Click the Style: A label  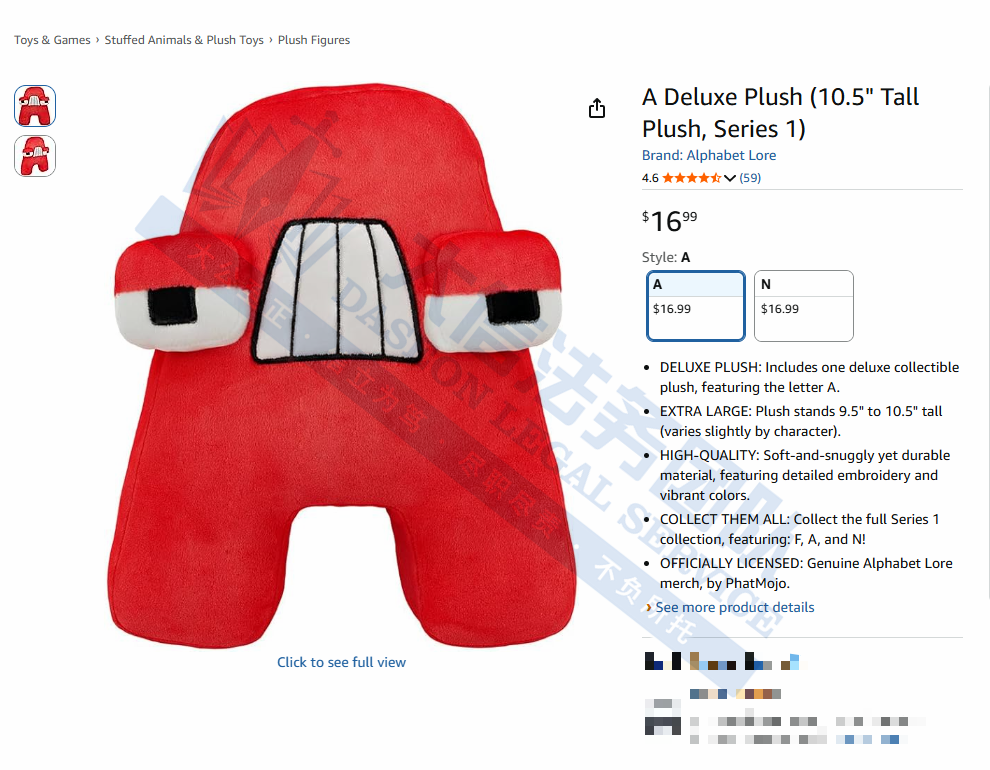tap(666, 257)
